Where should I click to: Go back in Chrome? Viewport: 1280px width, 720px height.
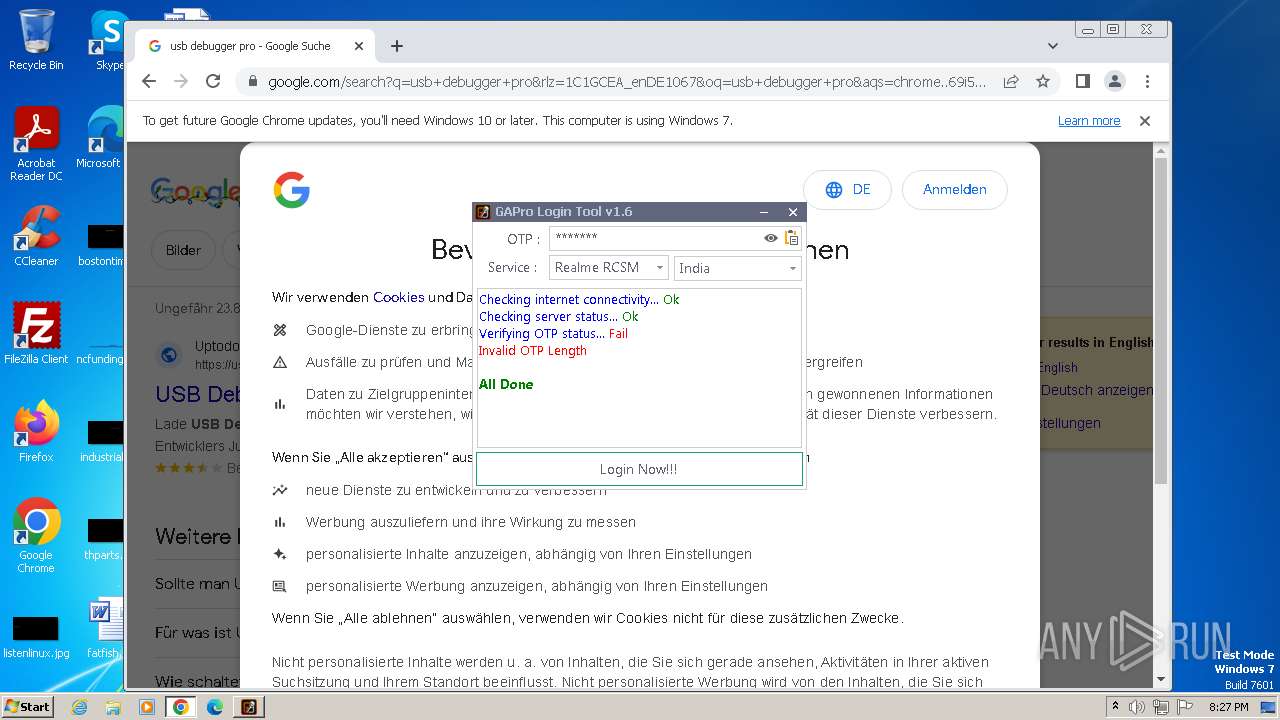[x=149, y=81]
